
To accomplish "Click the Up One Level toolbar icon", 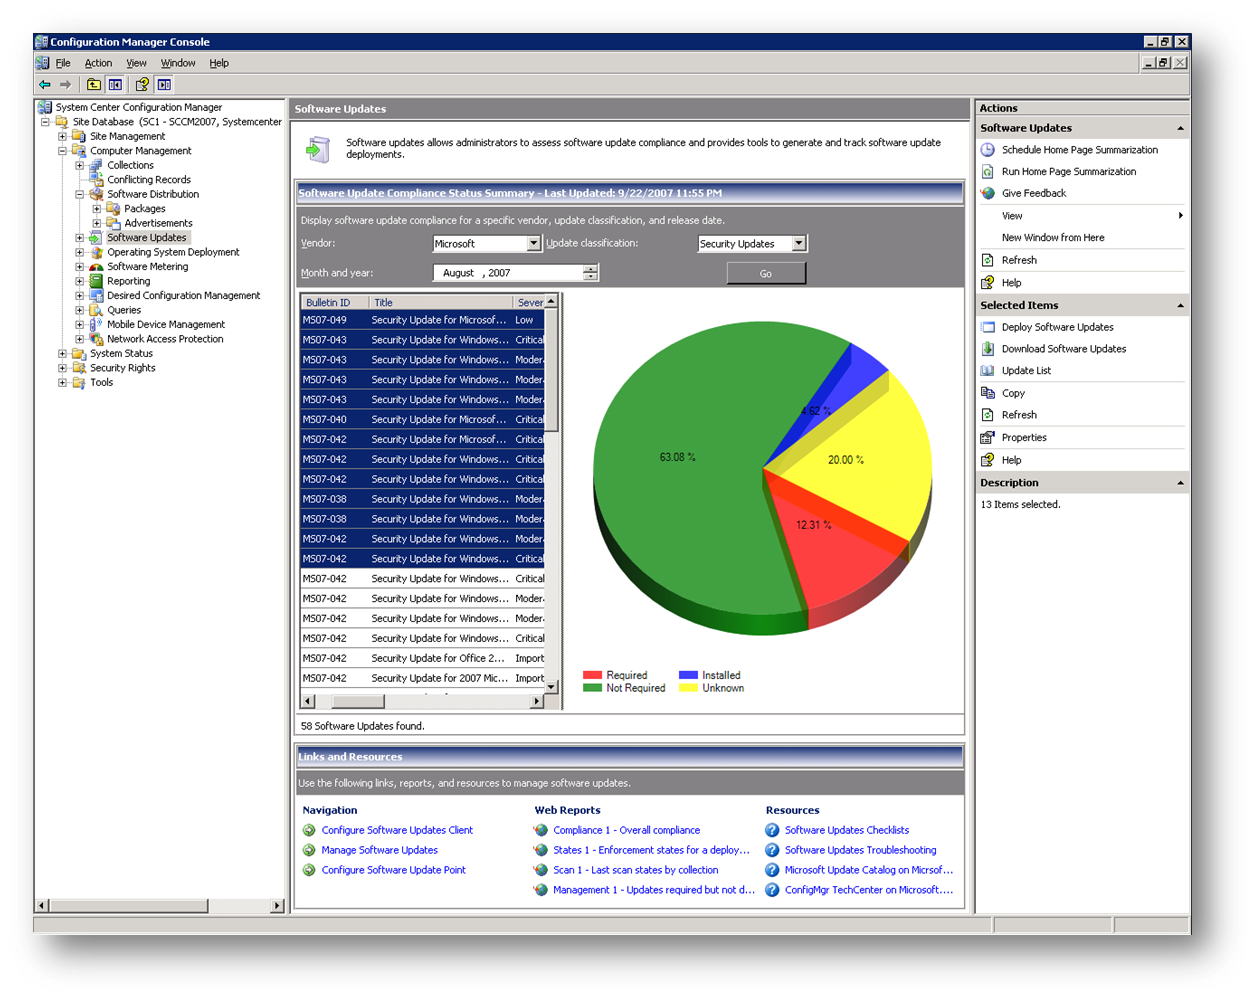I will (x=93, y=85).
